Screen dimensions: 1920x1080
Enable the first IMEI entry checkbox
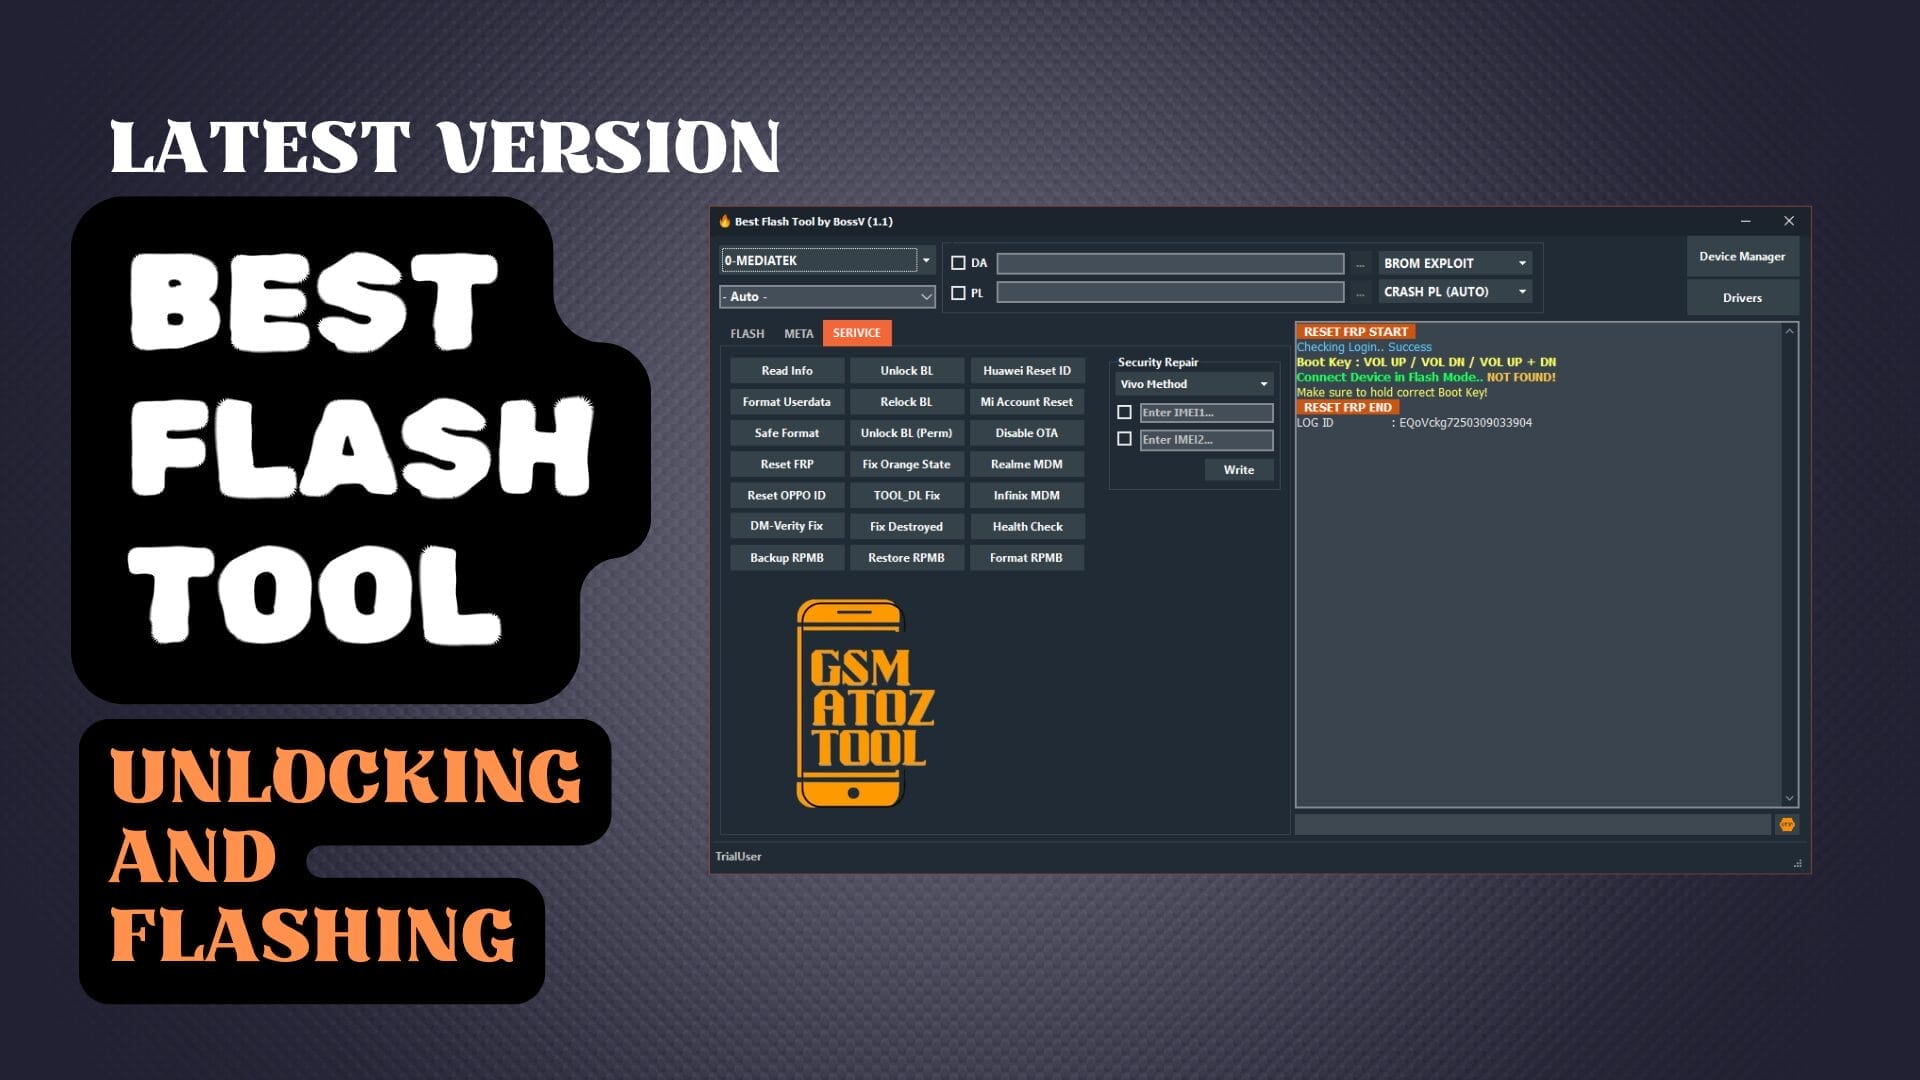[x=1125, y=410]
